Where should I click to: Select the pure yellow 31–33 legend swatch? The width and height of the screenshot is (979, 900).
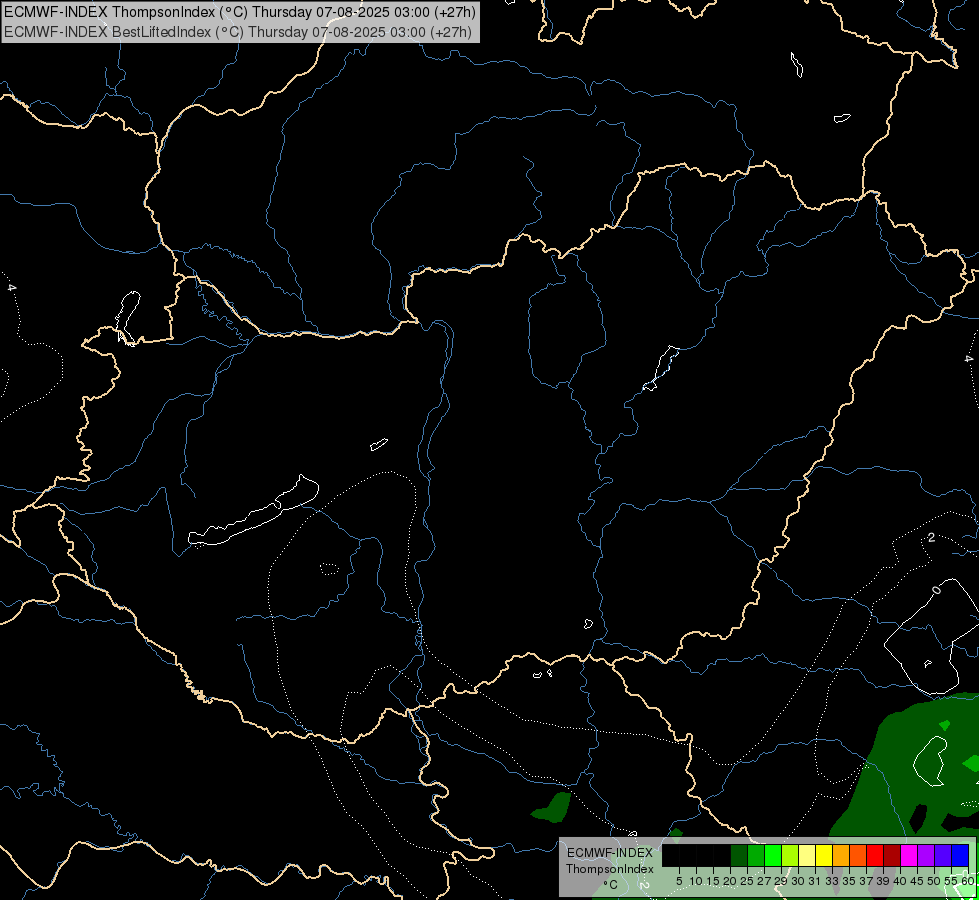[824, 855]
